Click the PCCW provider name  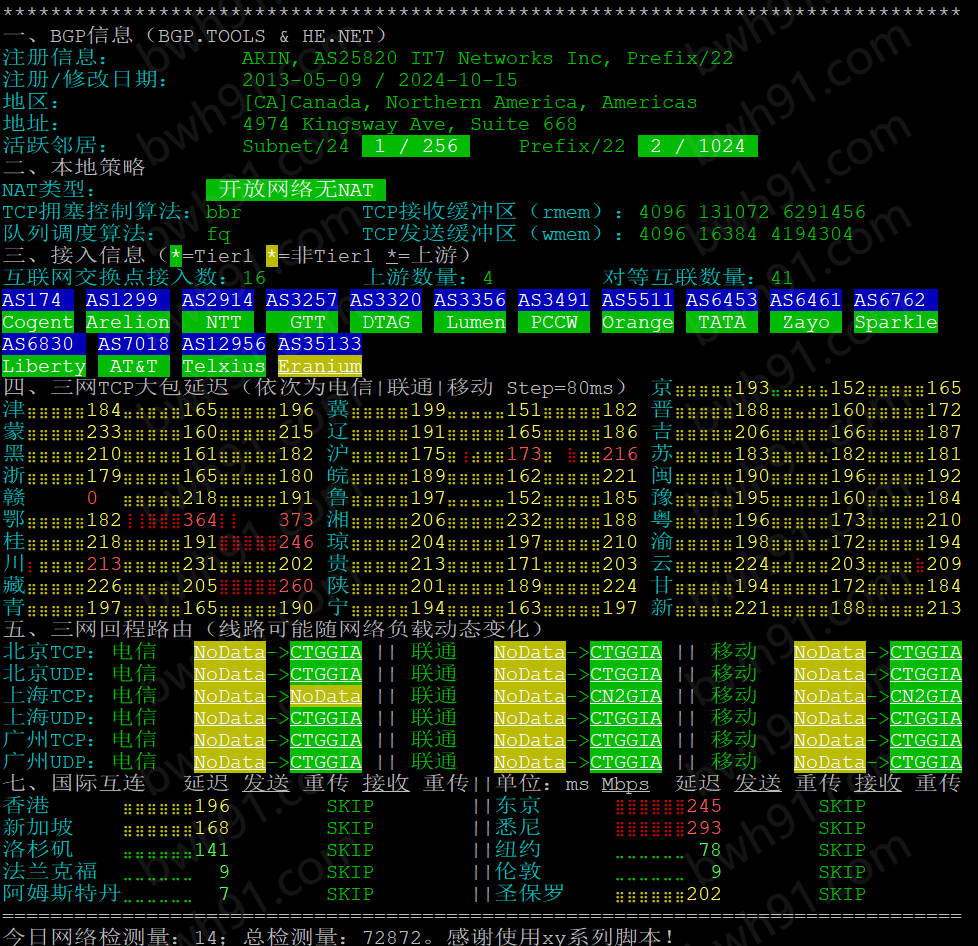[553, 322]
